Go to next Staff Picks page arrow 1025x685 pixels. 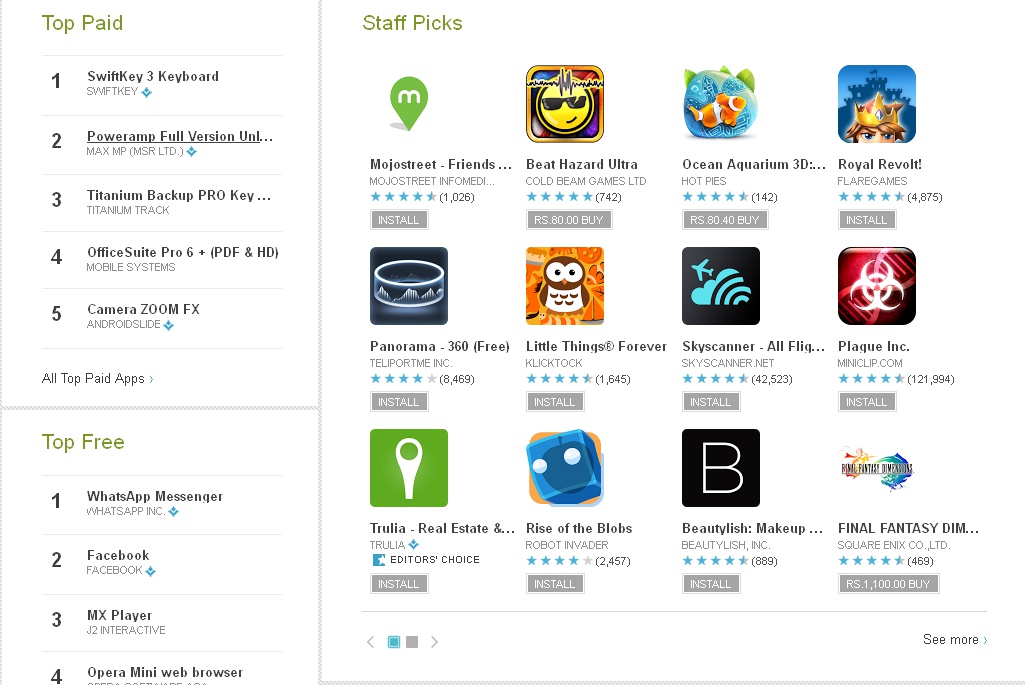[435, 642]
